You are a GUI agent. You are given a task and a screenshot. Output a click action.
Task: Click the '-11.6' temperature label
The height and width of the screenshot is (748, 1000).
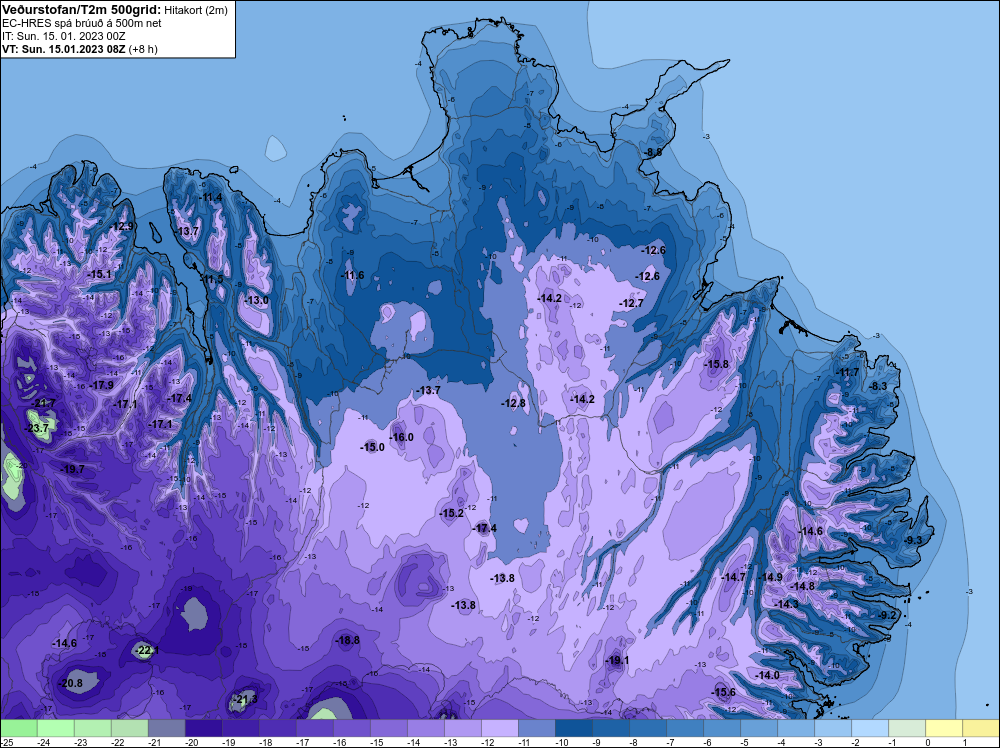(352, 275)
